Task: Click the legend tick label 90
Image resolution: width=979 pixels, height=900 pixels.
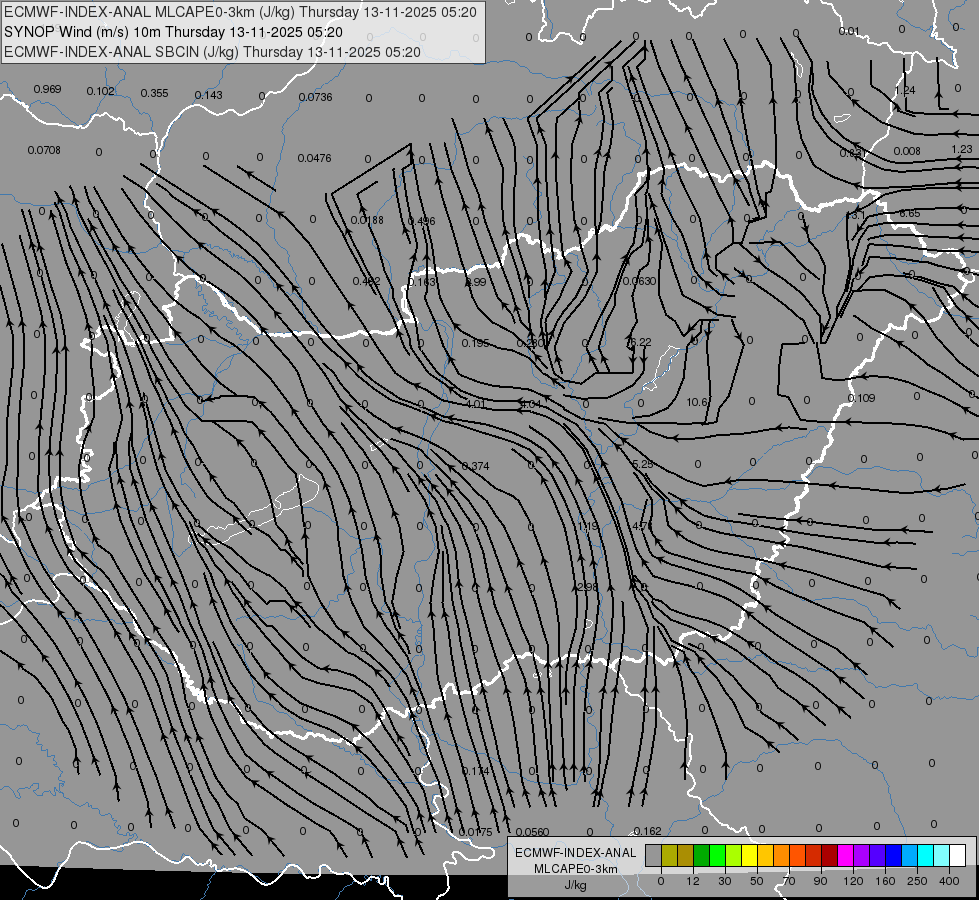Action: 820,881
